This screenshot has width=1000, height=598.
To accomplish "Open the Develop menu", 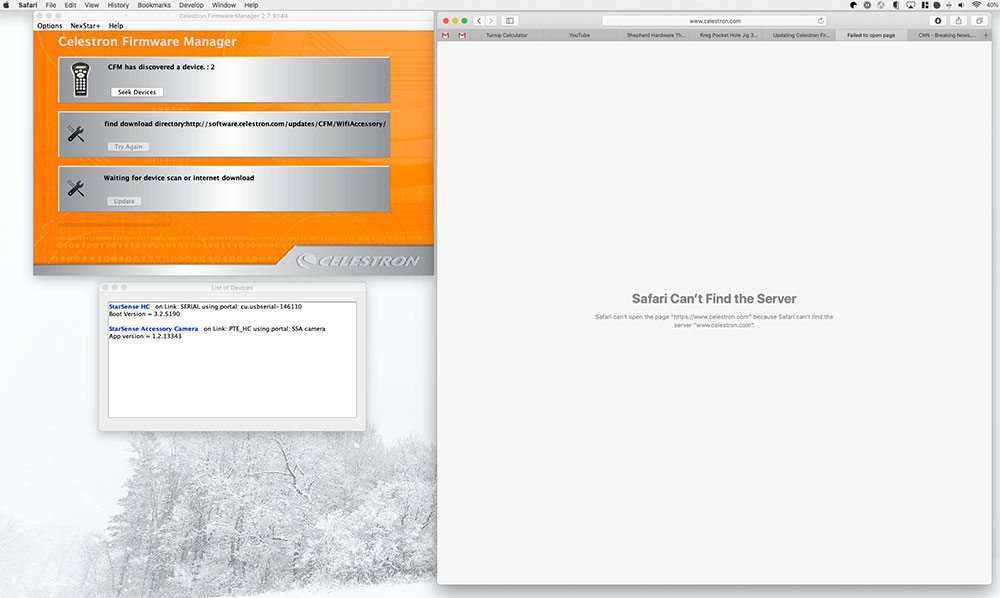I will pos(191,4).
